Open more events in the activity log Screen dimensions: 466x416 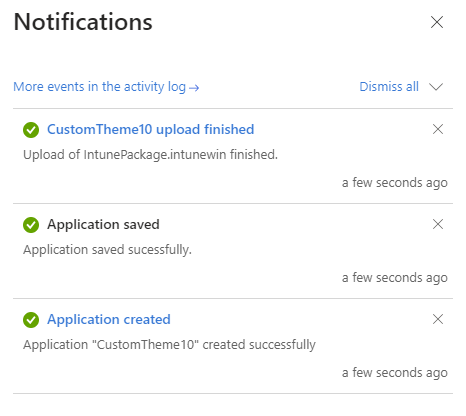pos(106,87)
